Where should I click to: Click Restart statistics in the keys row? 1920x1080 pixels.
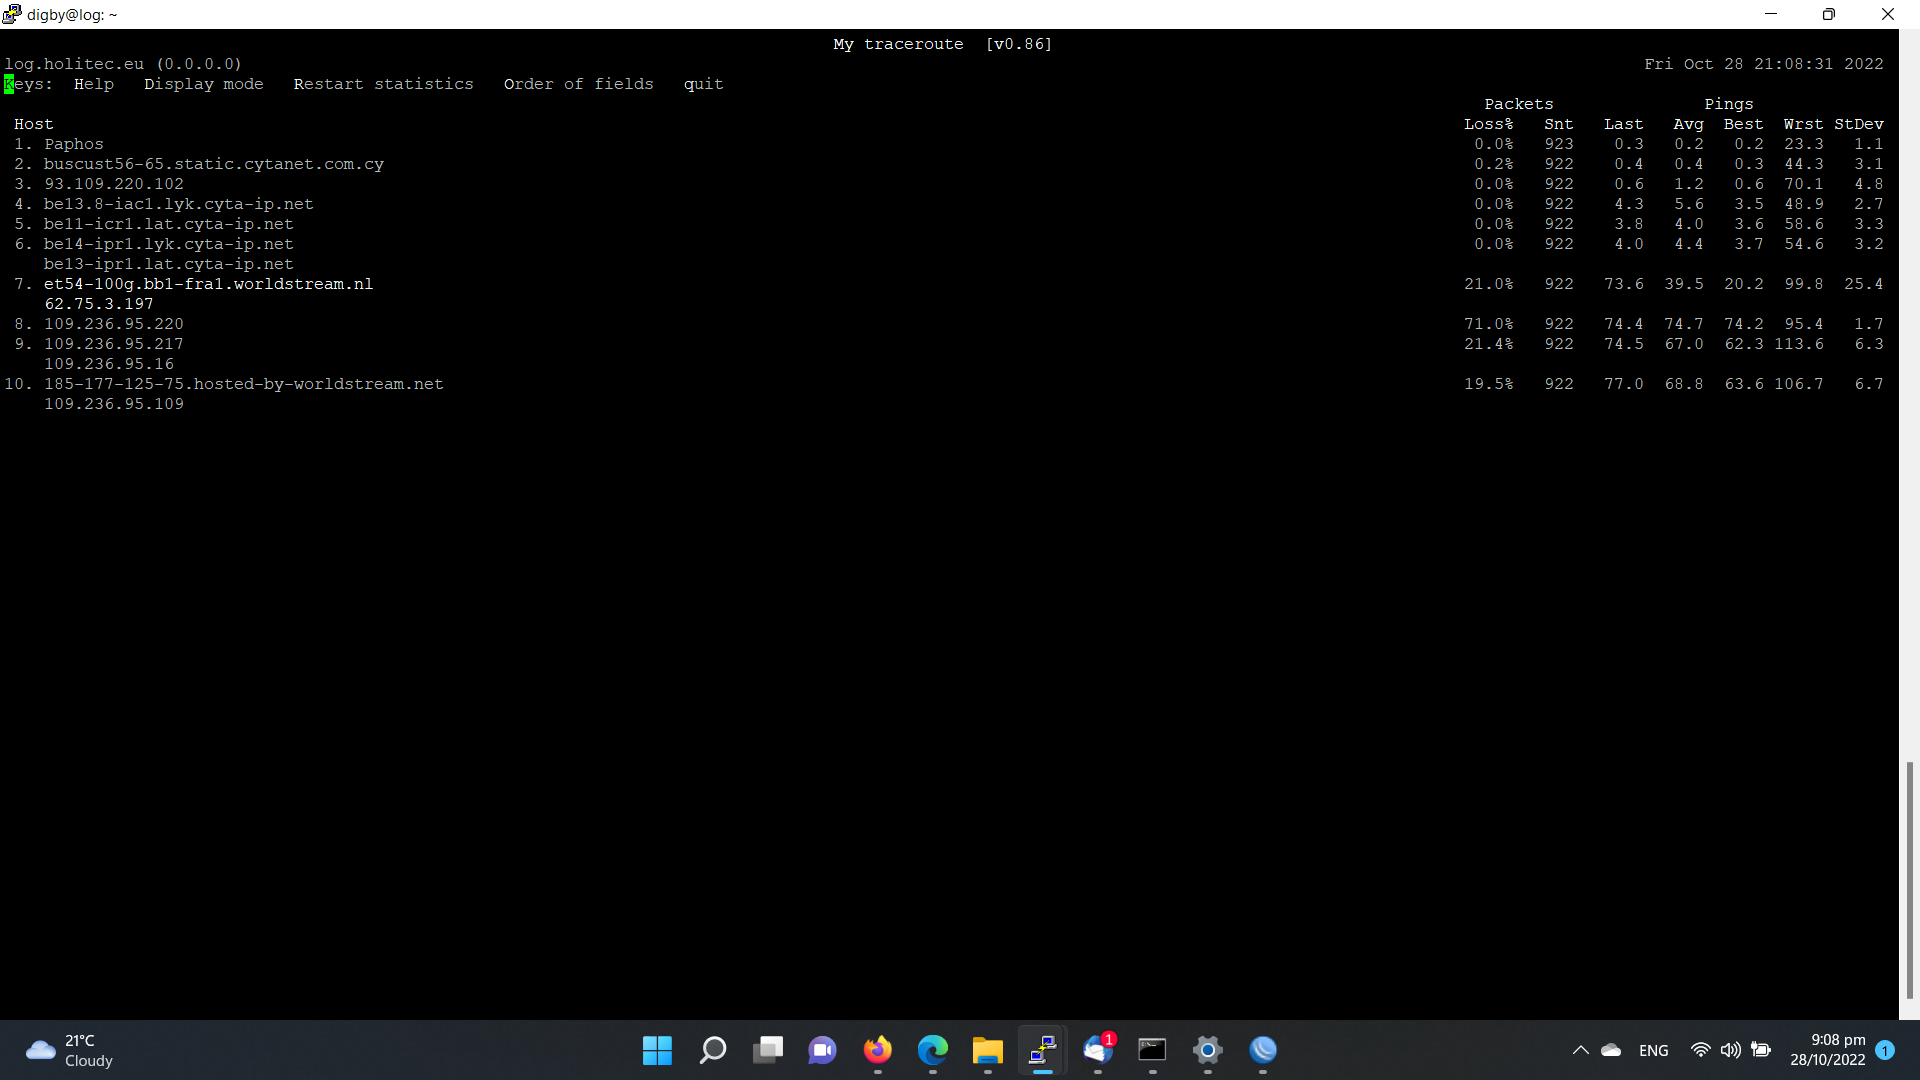tap(383, 84)
